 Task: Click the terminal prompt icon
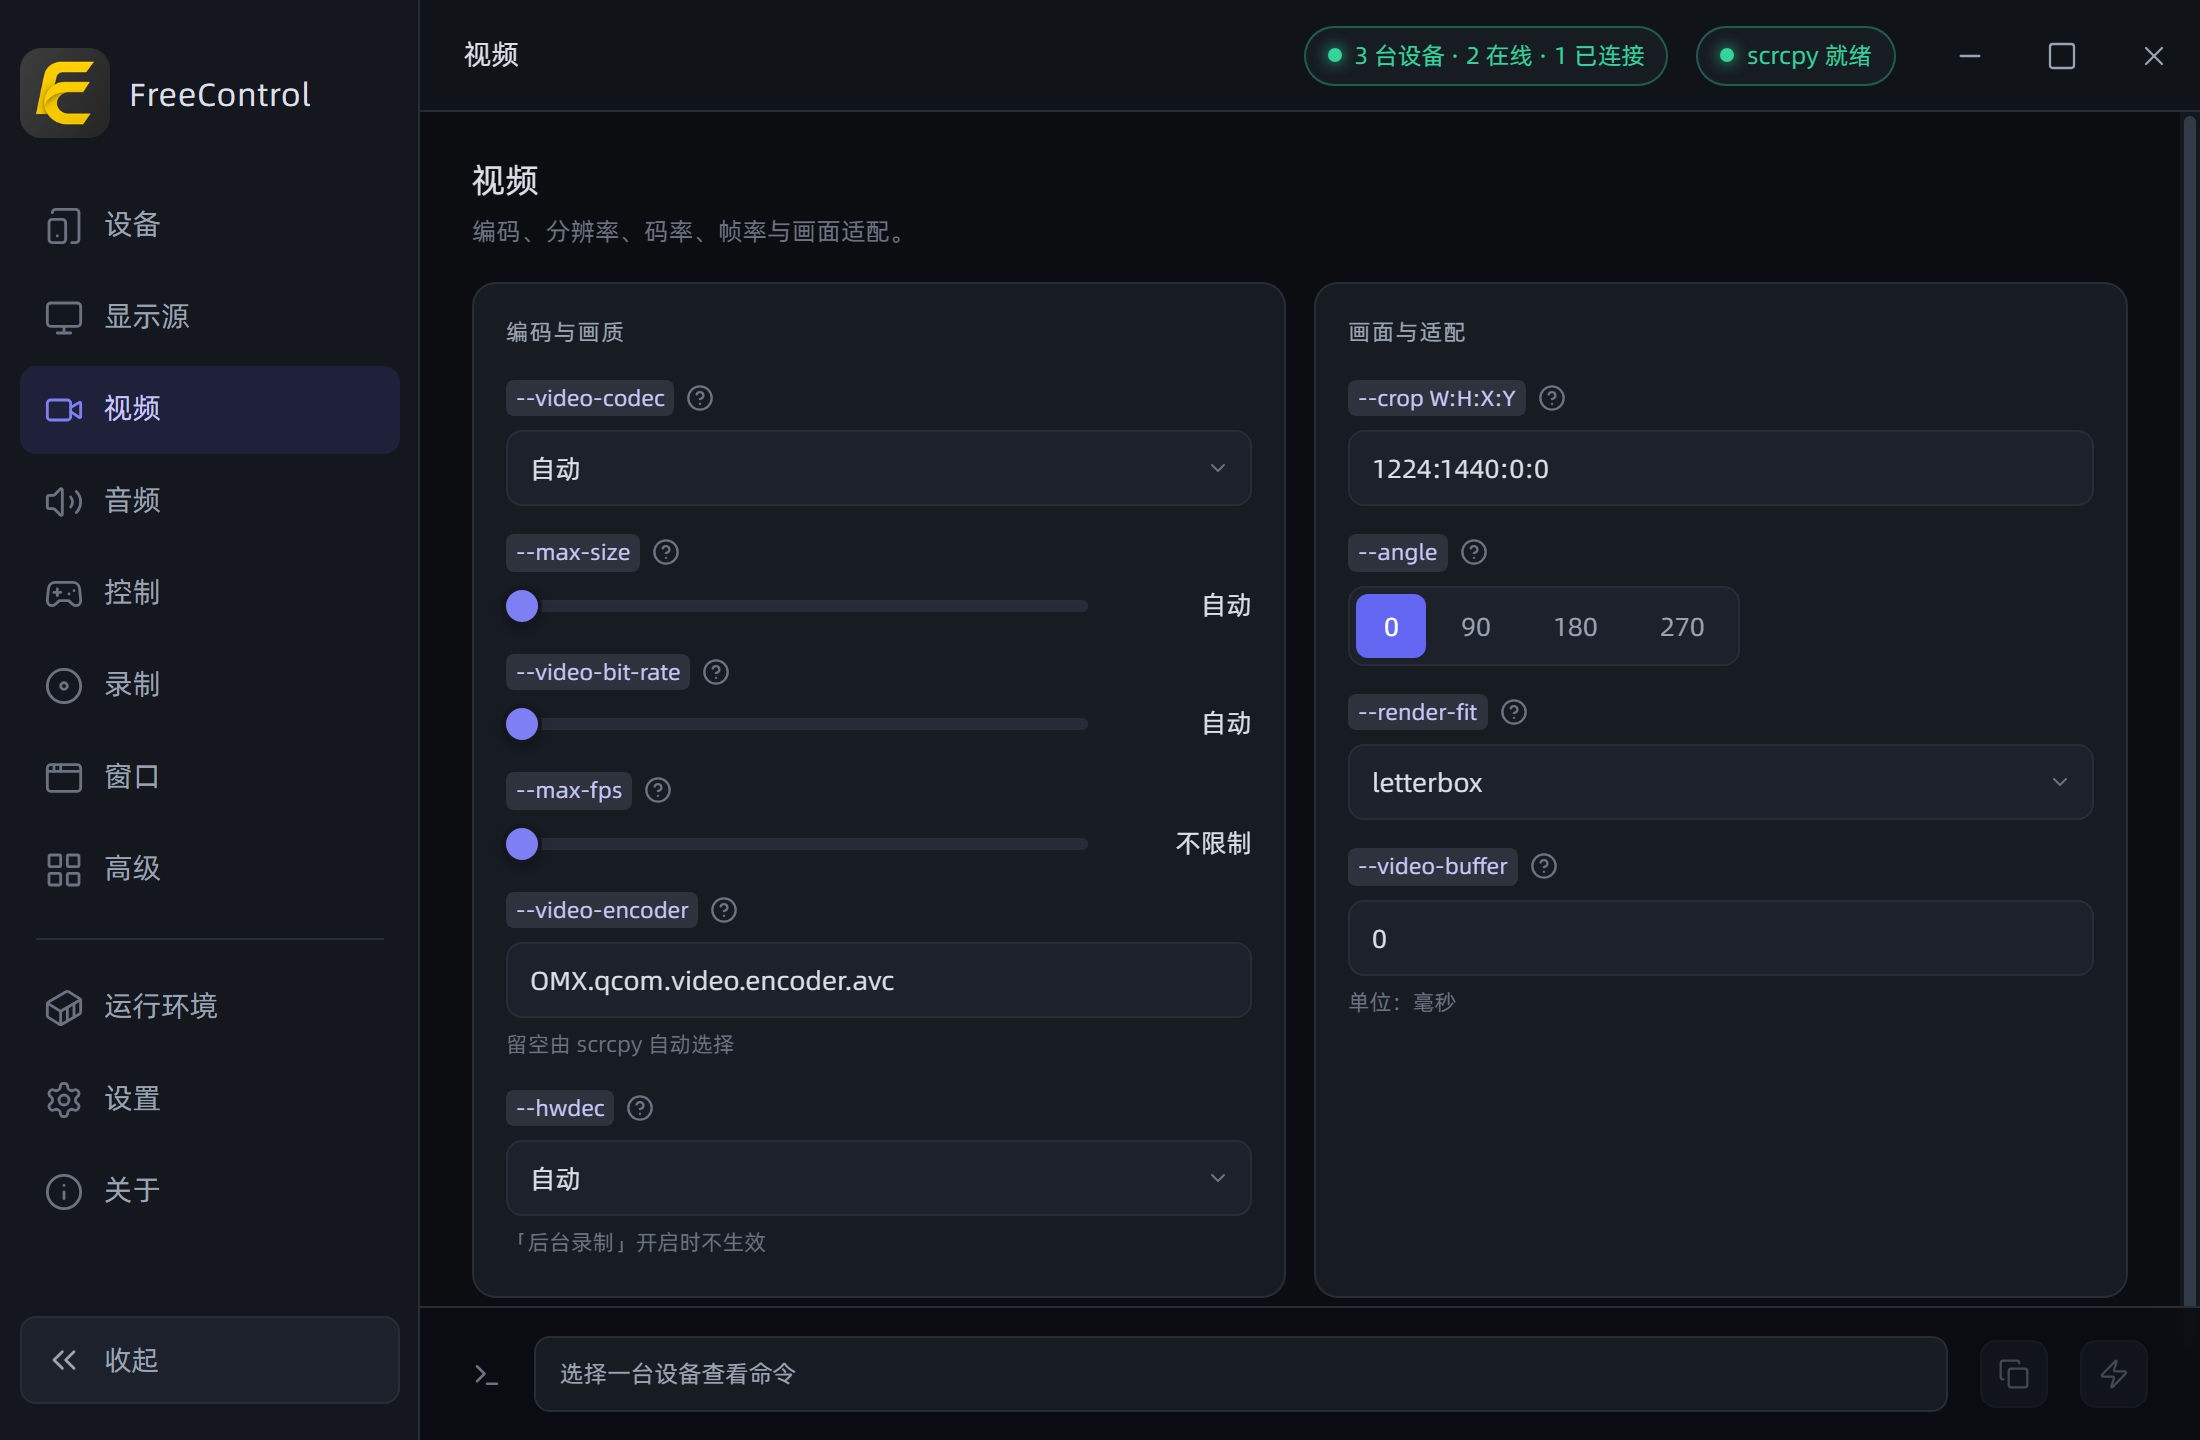(486, 1375)
